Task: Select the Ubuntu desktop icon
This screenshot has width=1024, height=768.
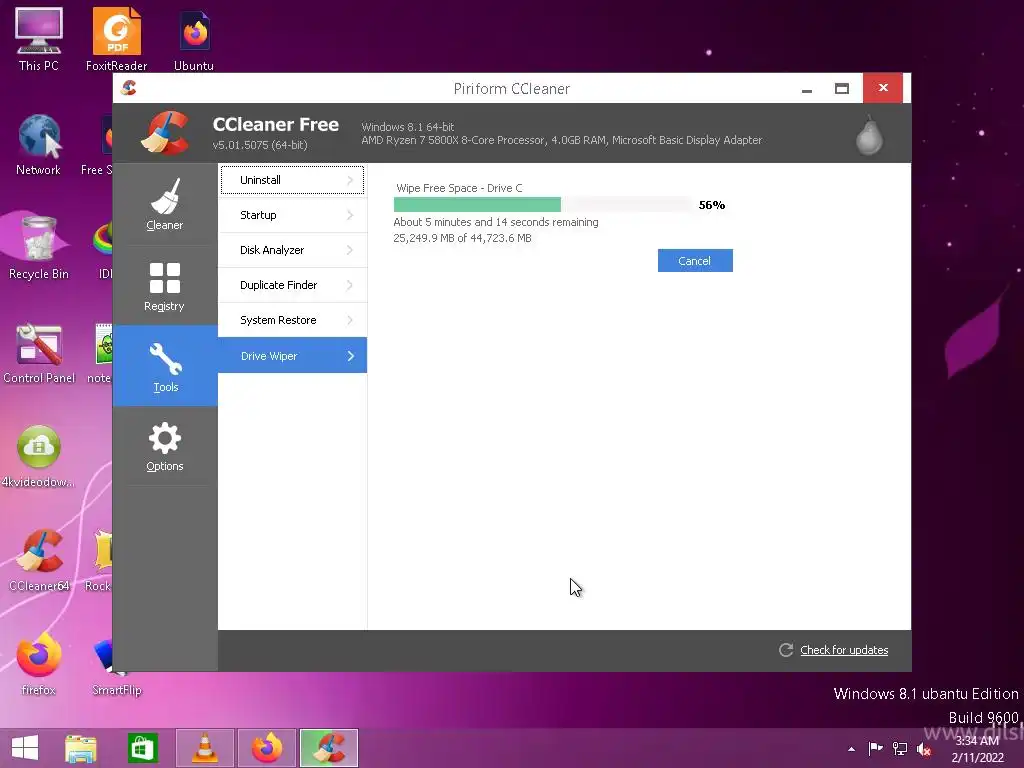Action: [194, 39]
